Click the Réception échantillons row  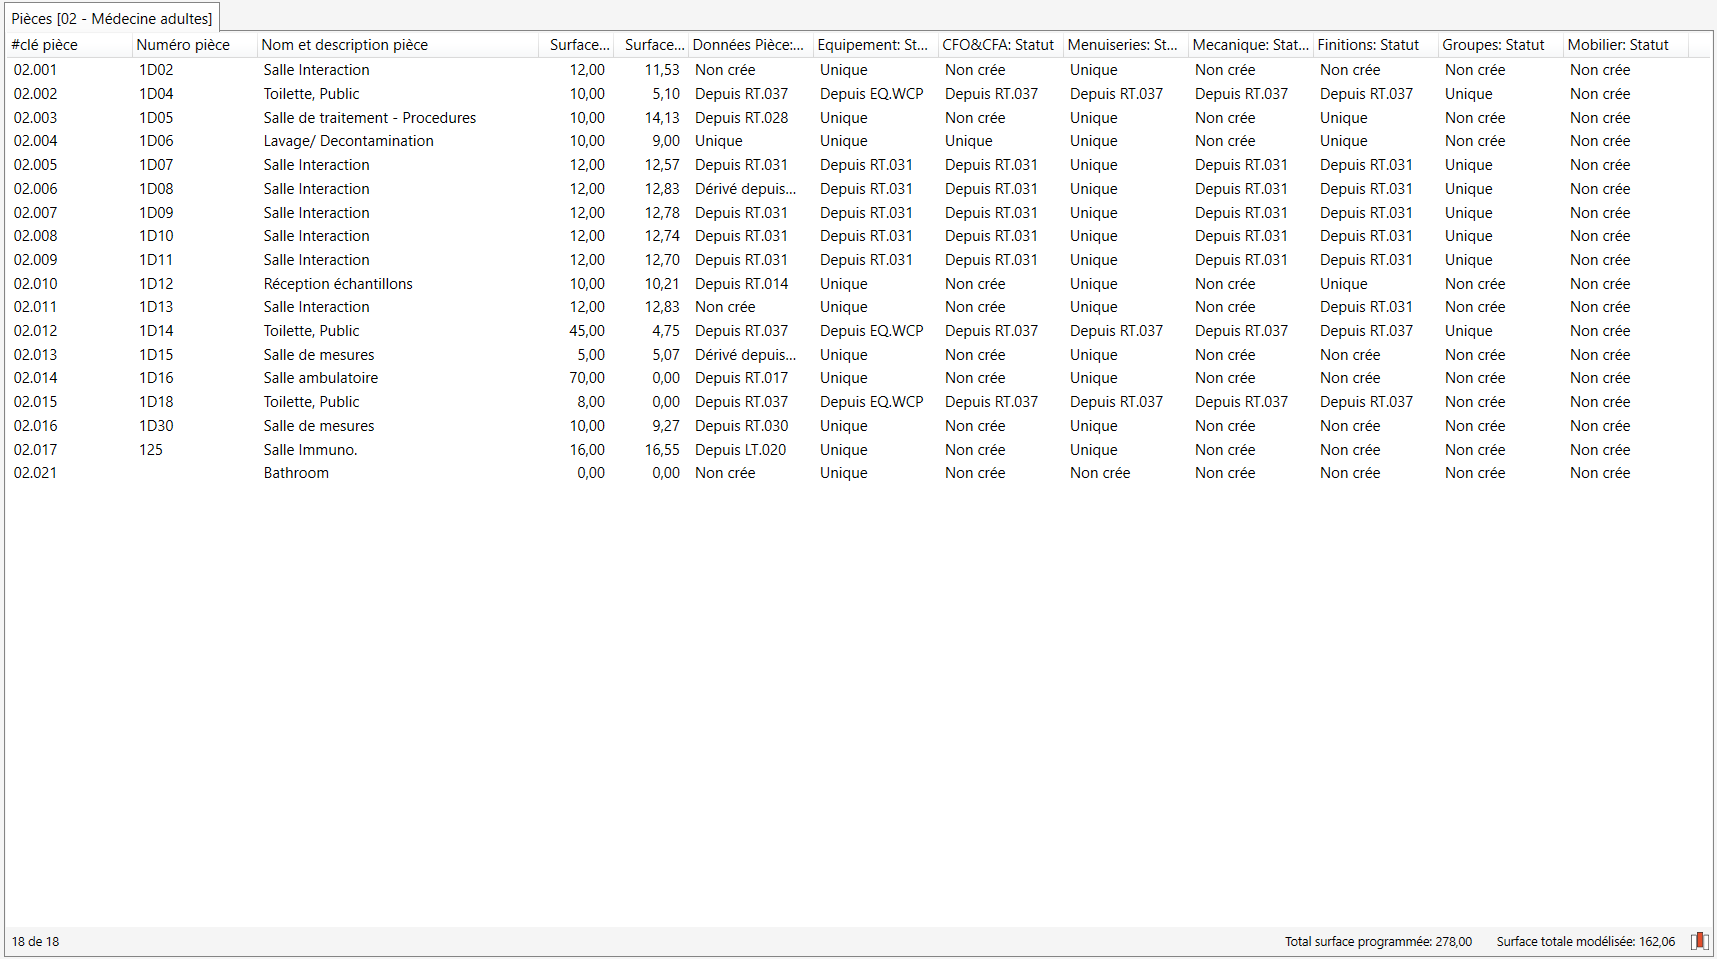click(x=337, y=284)
